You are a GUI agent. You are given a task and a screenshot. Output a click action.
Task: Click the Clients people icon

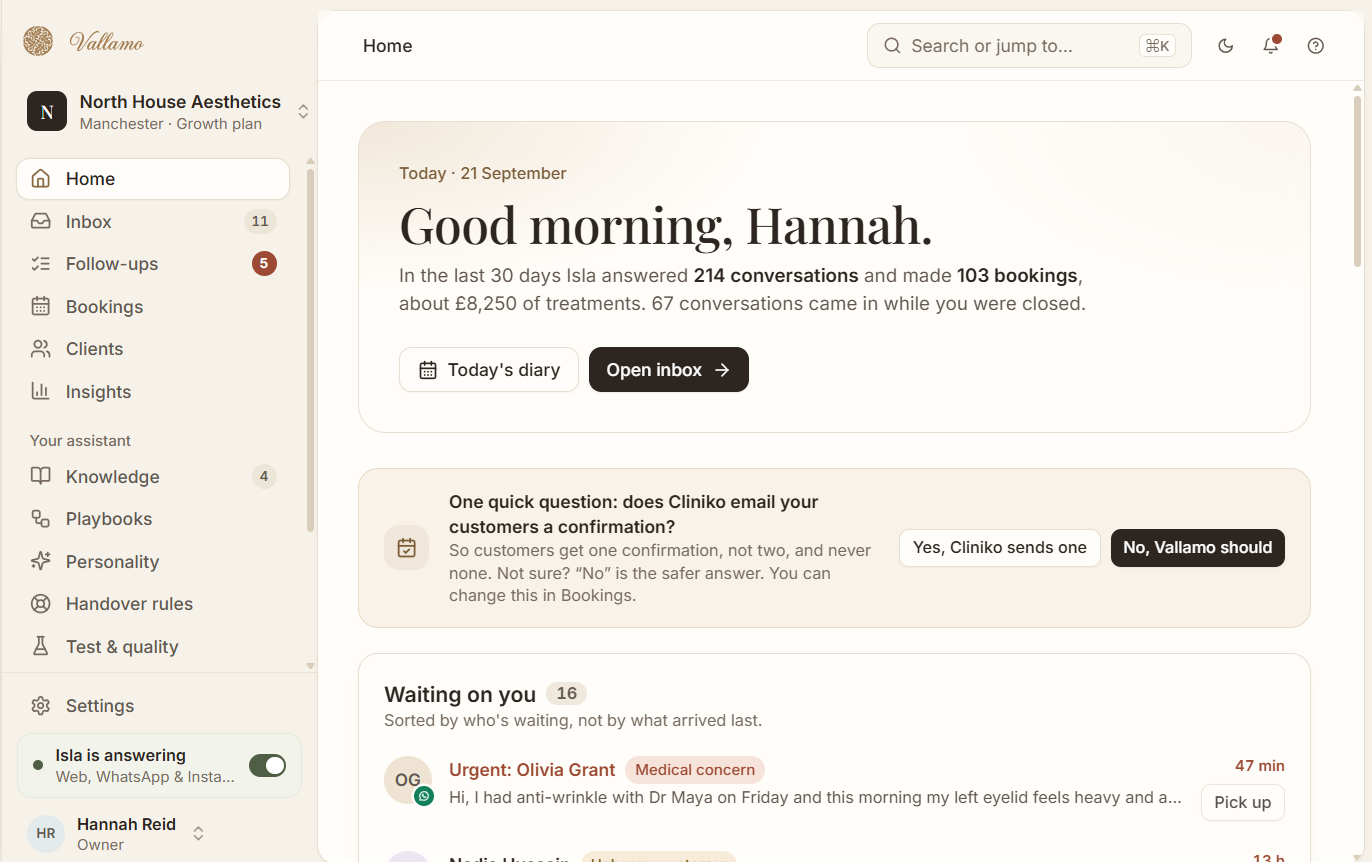pos(41,349)
